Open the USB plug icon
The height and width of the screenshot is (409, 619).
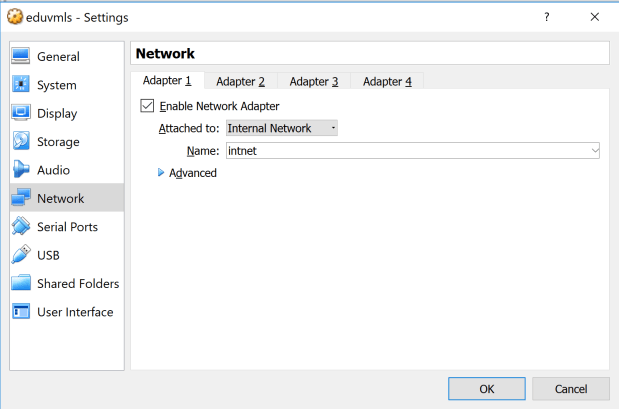click(21, 255)
